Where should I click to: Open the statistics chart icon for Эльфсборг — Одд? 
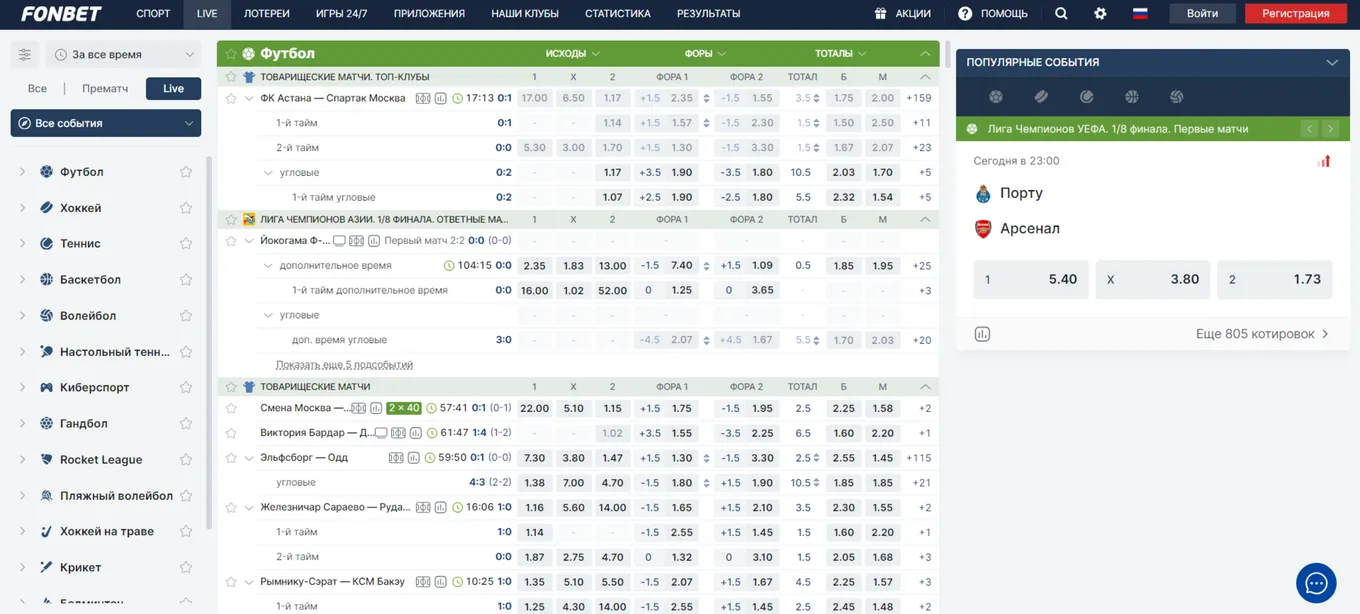point(413,458)
